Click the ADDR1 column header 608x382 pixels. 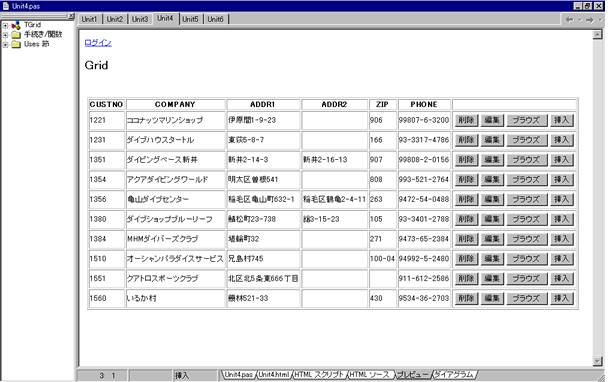[263, 104]
